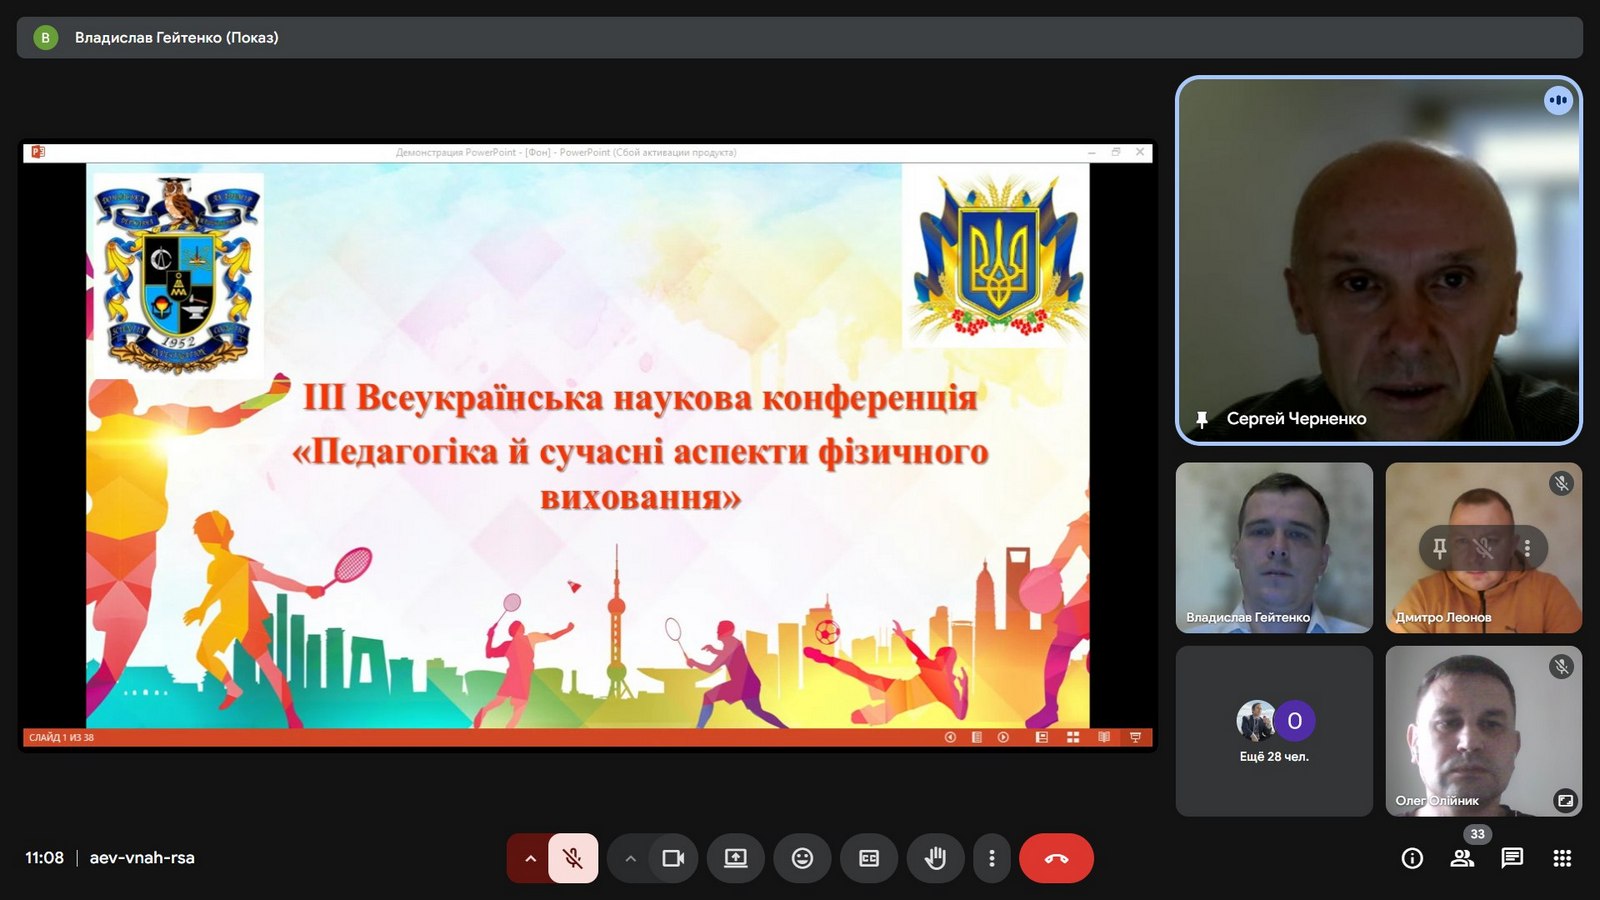Open the three-dot more options menu
The image size is (1600, 900).
tap(991, 858)
